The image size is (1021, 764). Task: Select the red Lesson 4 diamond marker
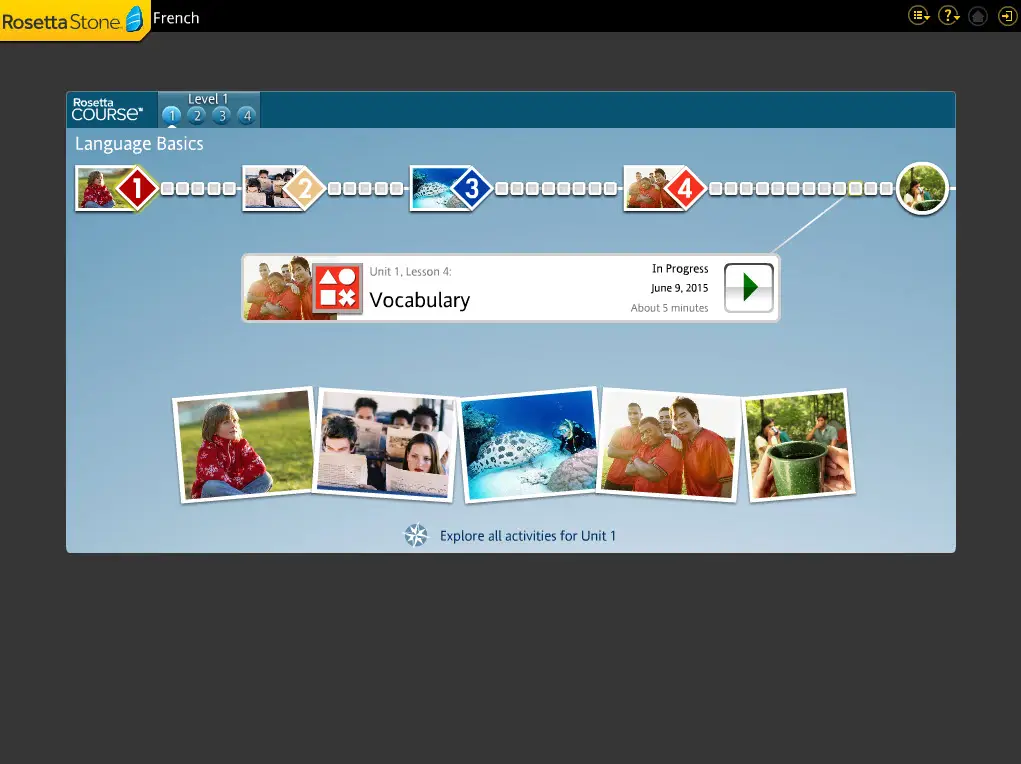[x=685, y=189]
